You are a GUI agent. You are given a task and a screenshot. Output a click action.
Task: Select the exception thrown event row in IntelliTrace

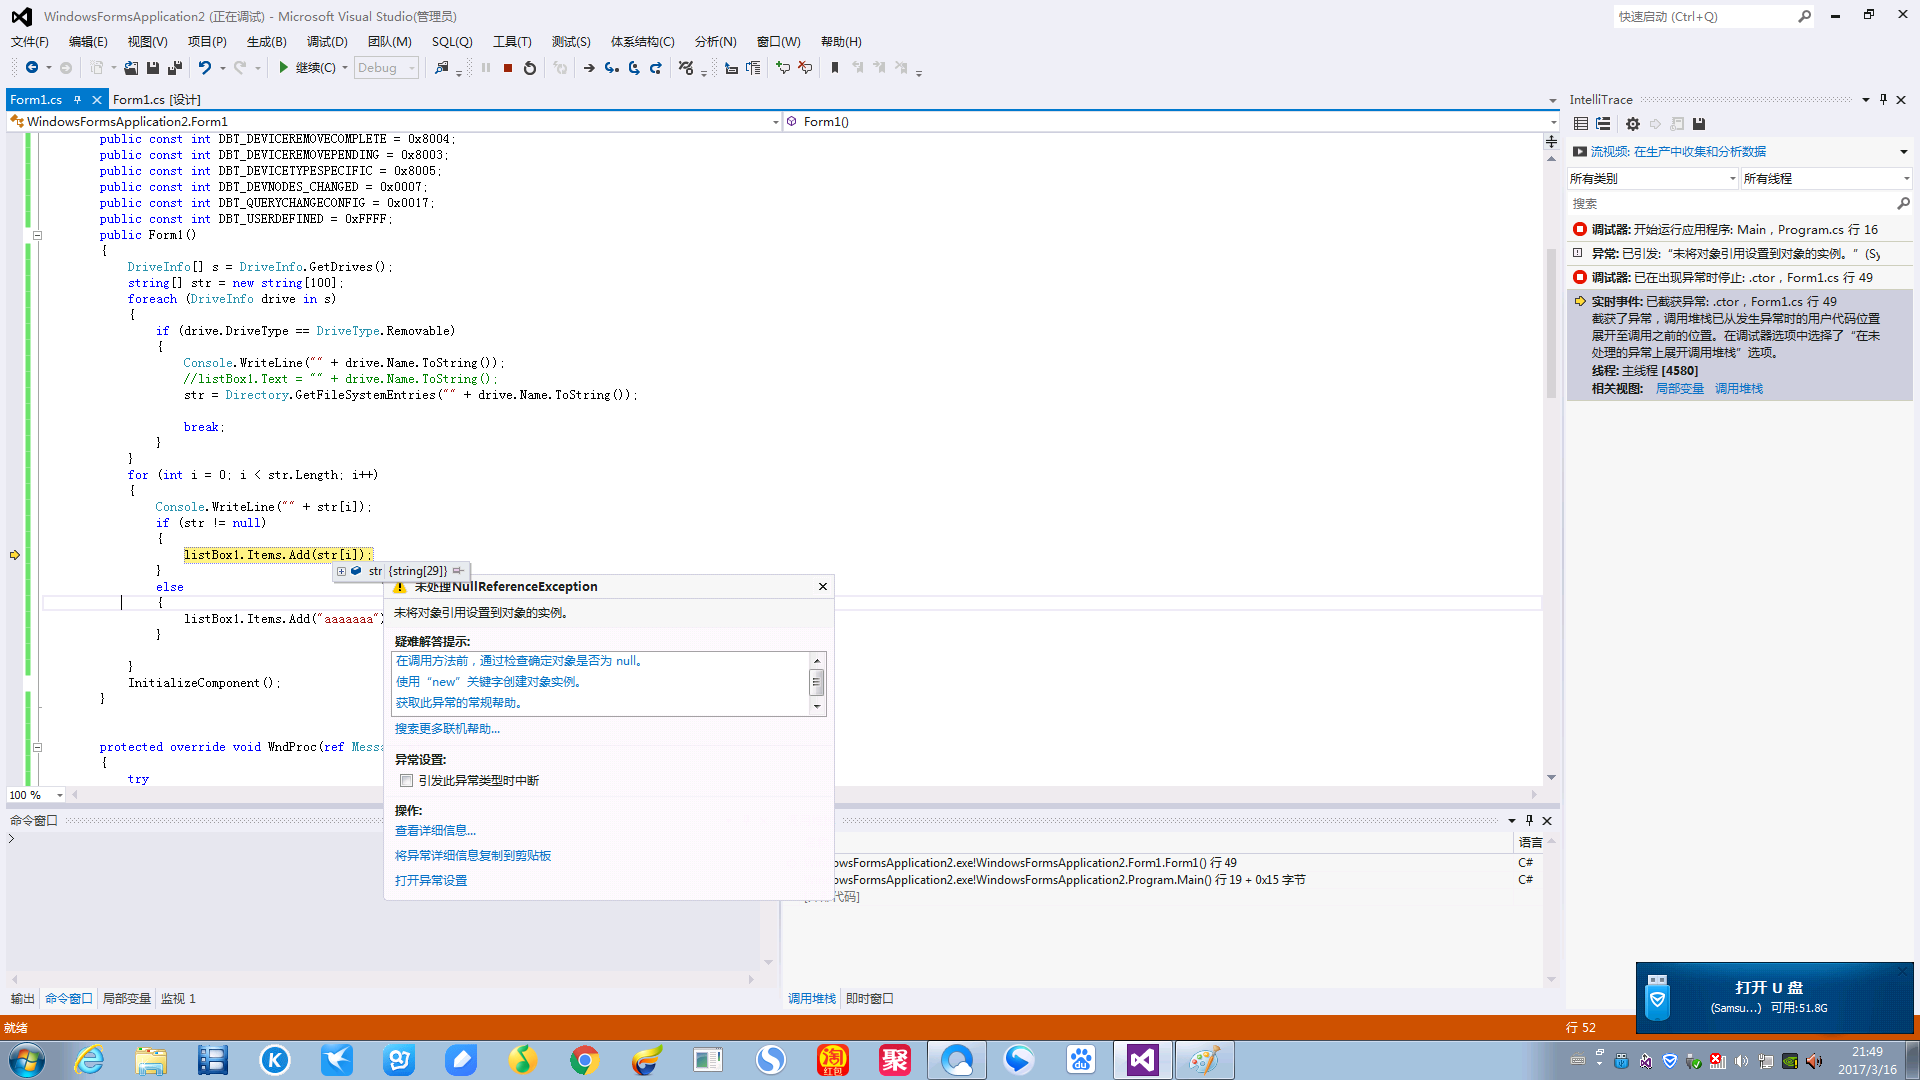point(1739,254)
